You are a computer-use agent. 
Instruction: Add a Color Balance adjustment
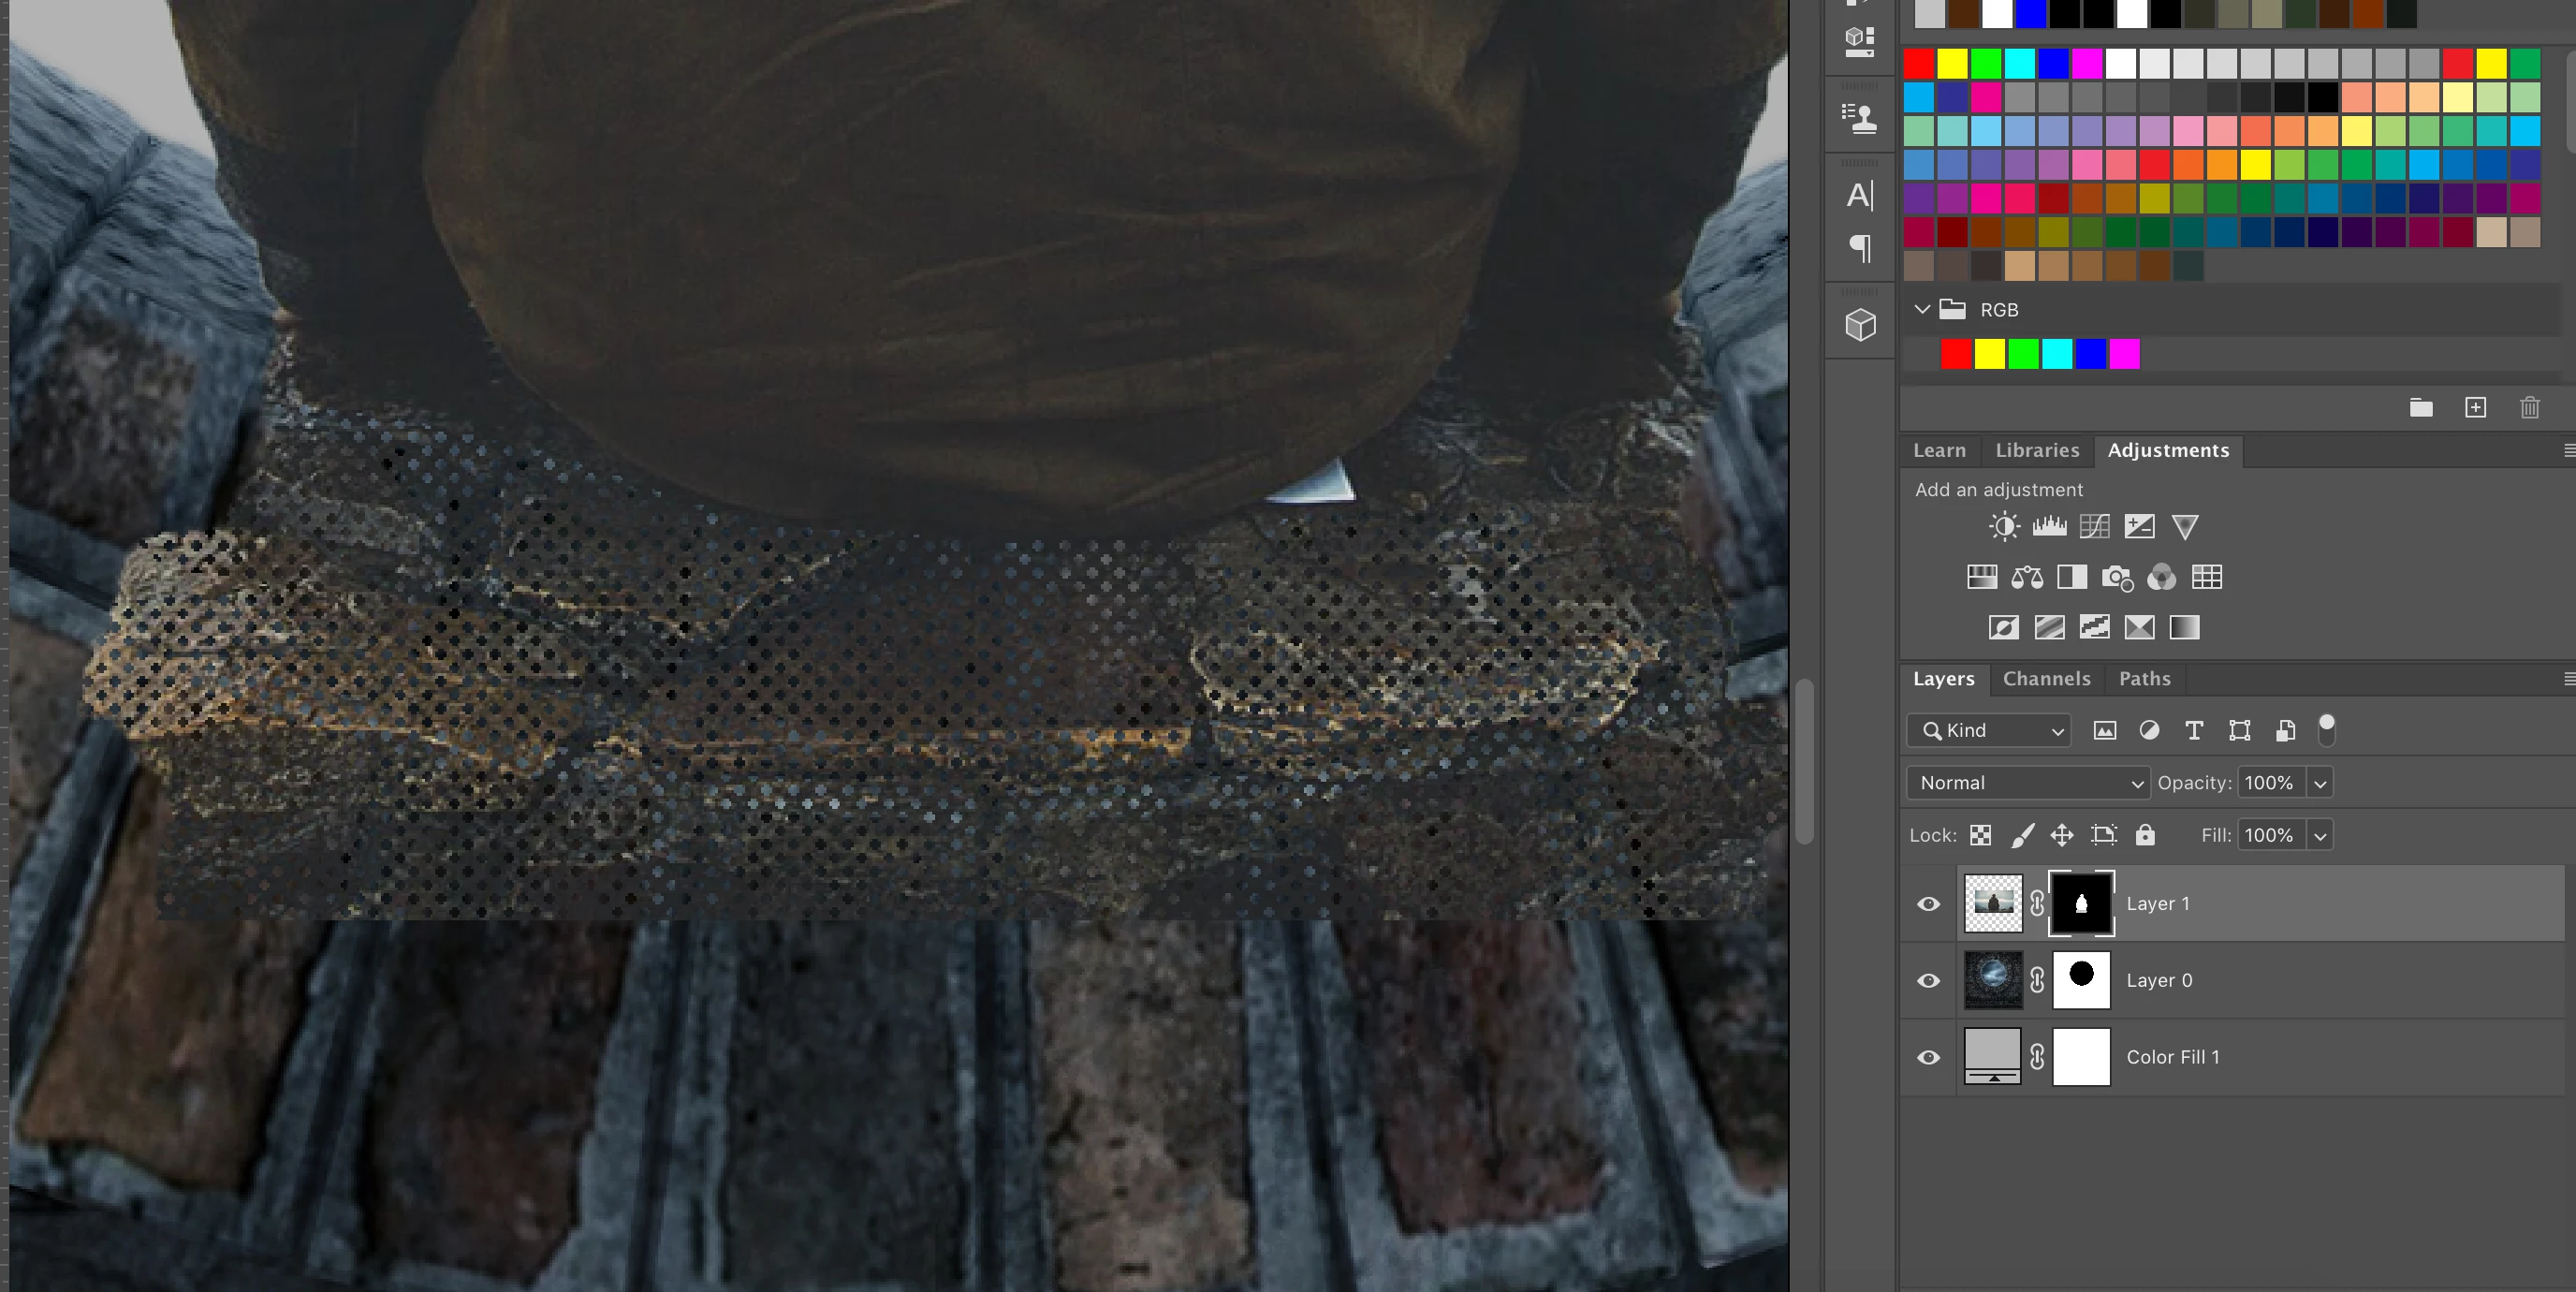(2027, 577)
